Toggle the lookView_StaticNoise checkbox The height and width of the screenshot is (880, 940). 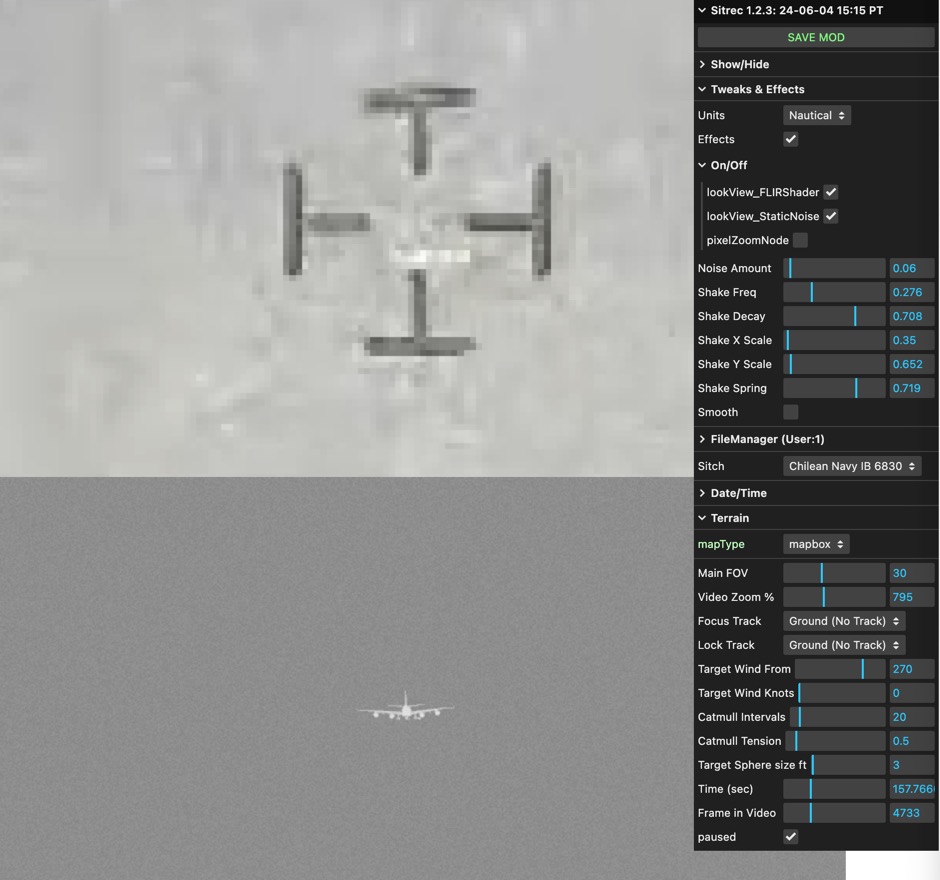(x=831, y=216)
